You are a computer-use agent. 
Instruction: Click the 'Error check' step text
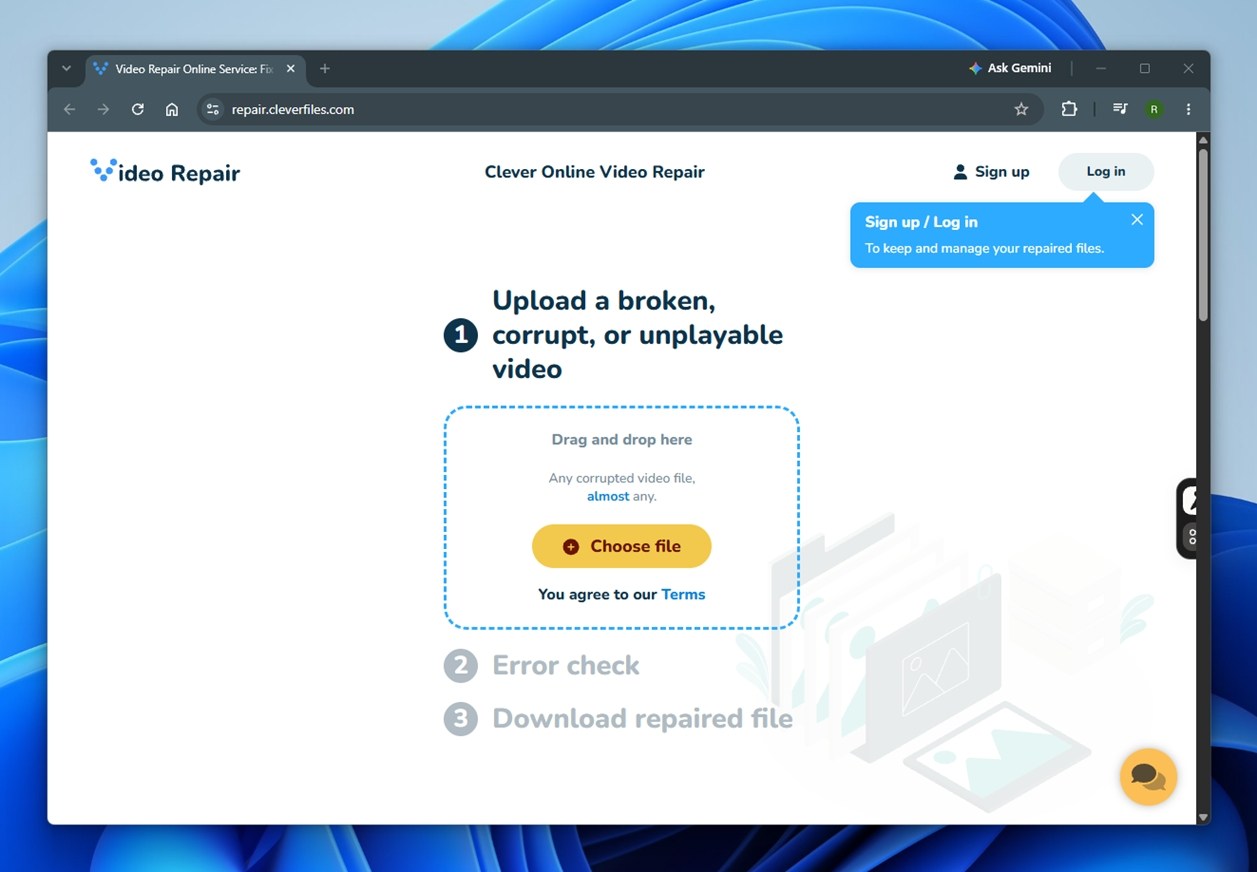(566, 665)
